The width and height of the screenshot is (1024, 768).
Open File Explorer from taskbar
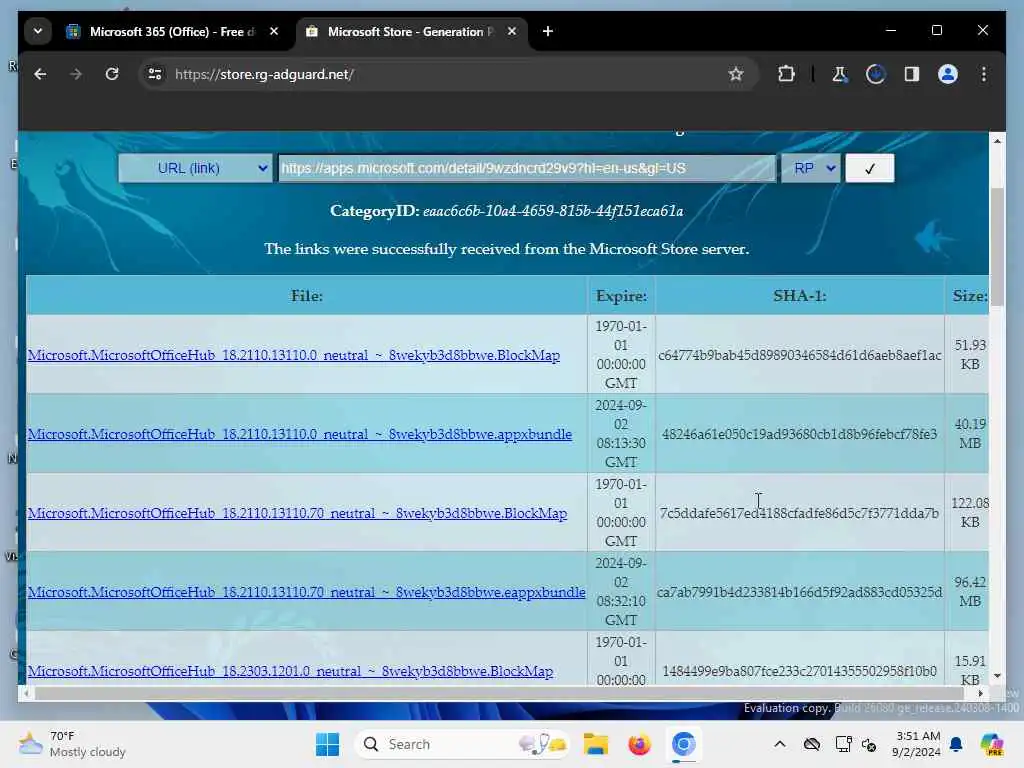(x=596, y=744)
